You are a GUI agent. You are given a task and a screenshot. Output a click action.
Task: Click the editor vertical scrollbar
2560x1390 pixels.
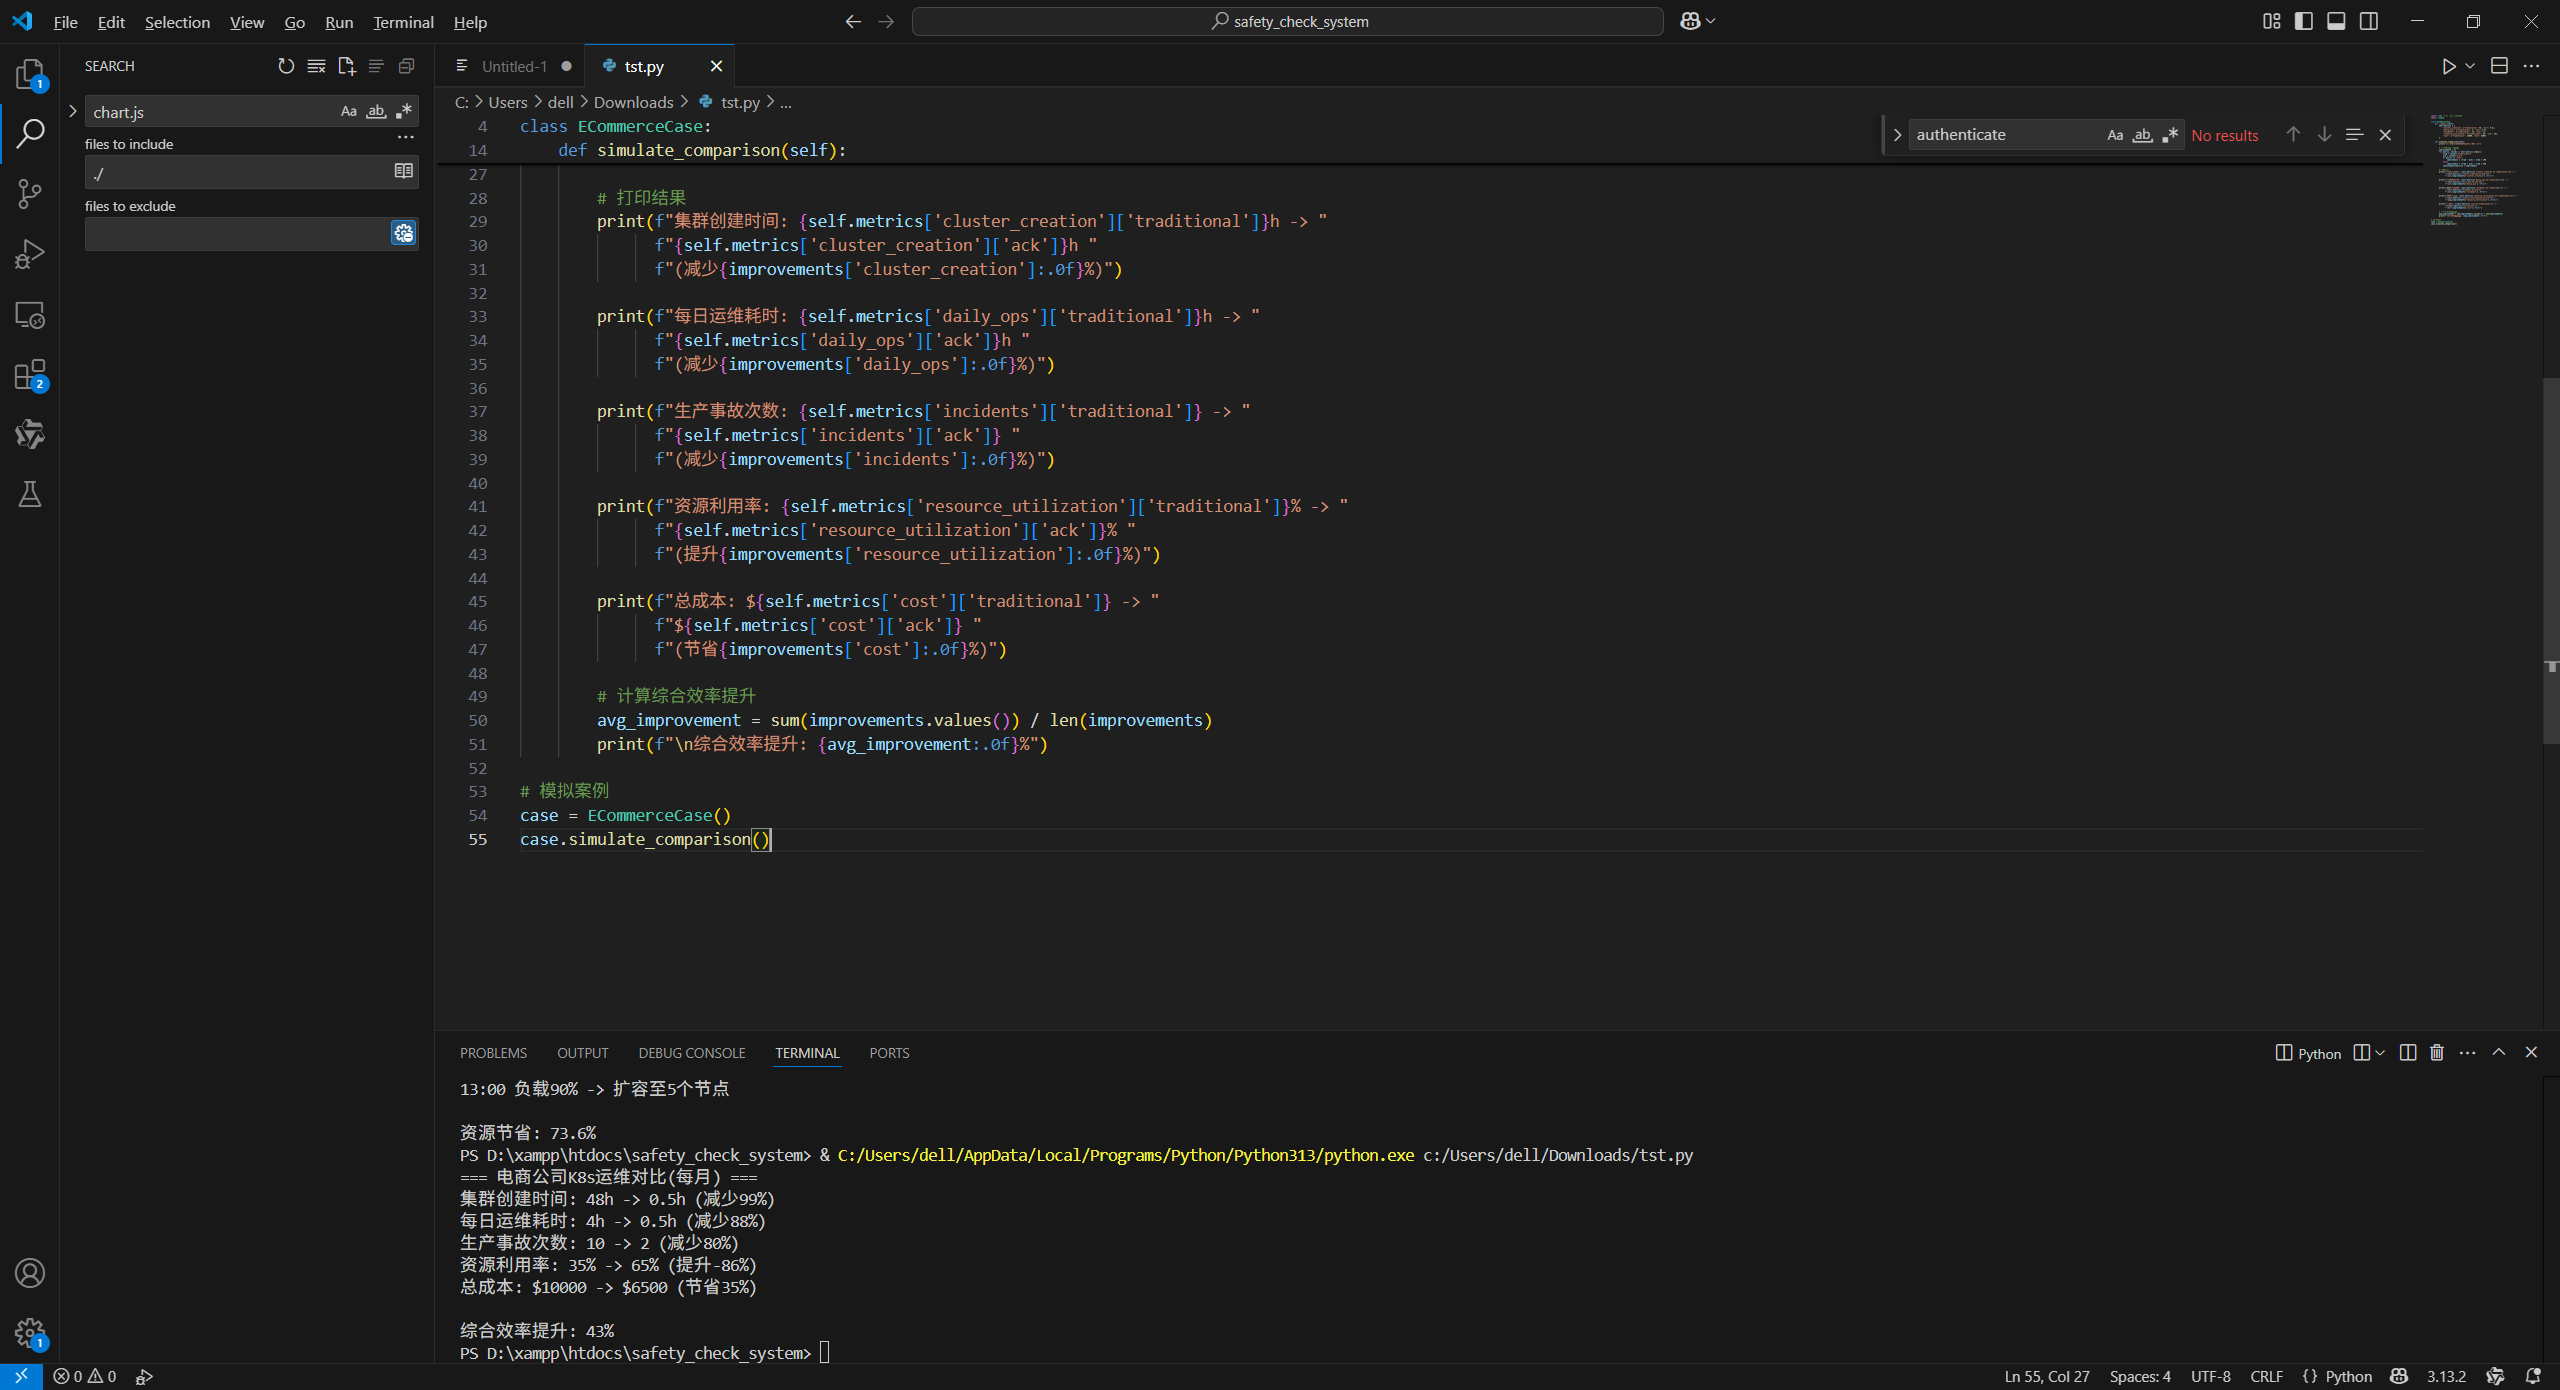tap(2551, 560)
